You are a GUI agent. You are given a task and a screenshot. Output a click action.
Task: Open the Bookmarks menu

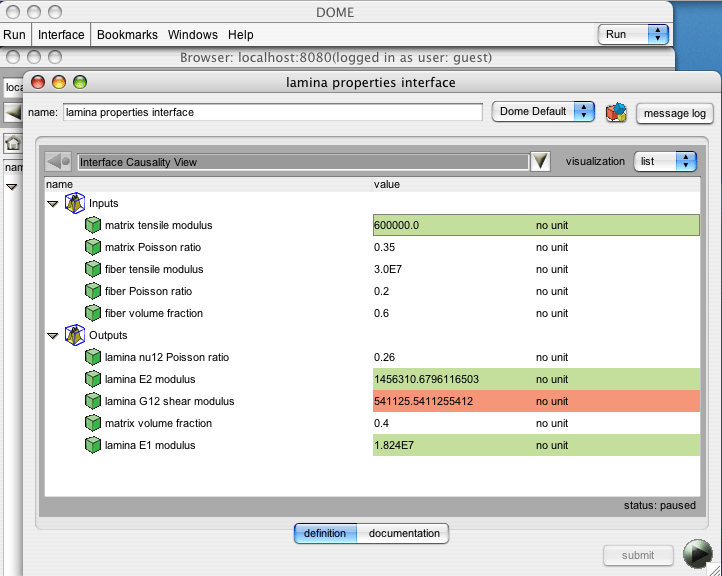[127, 35]
